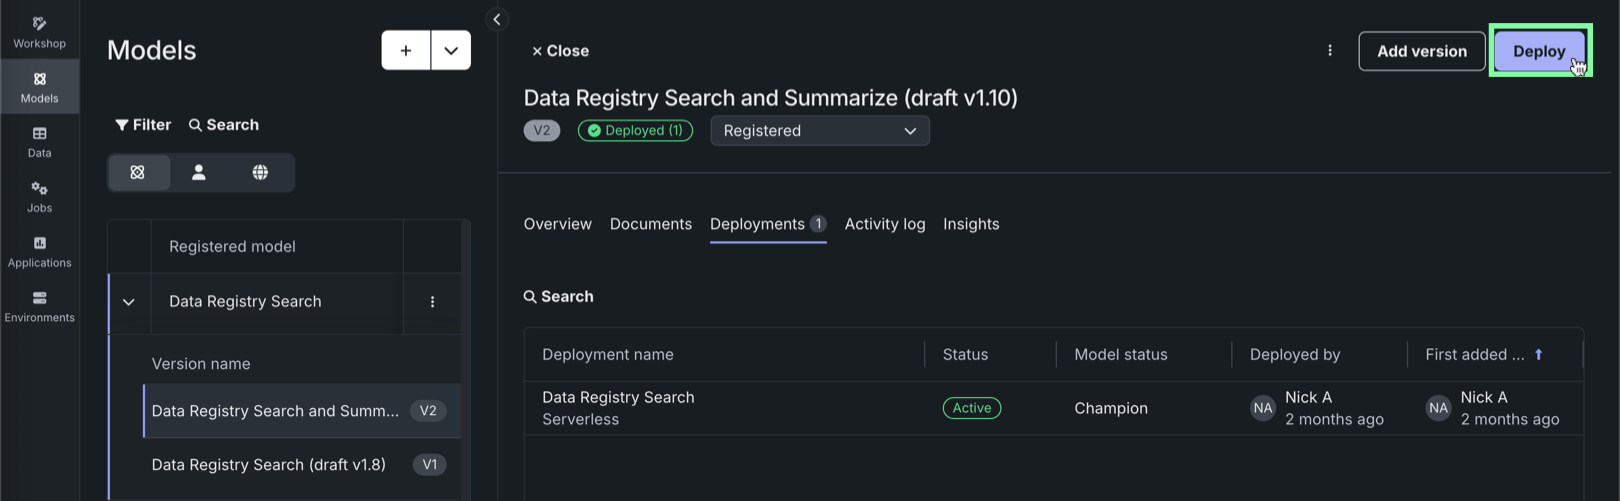
Task: Switch to the user-owned models view
Action: tap(199, 173)
